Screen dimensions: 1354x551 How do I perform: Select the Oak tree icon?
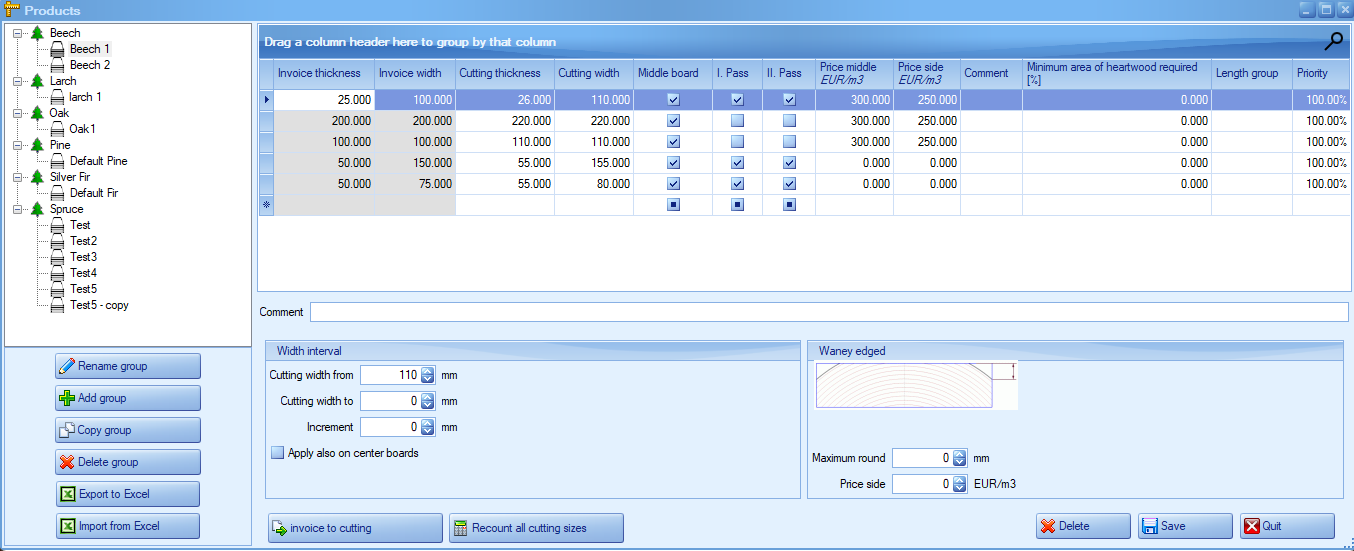[x=37, y=113]
